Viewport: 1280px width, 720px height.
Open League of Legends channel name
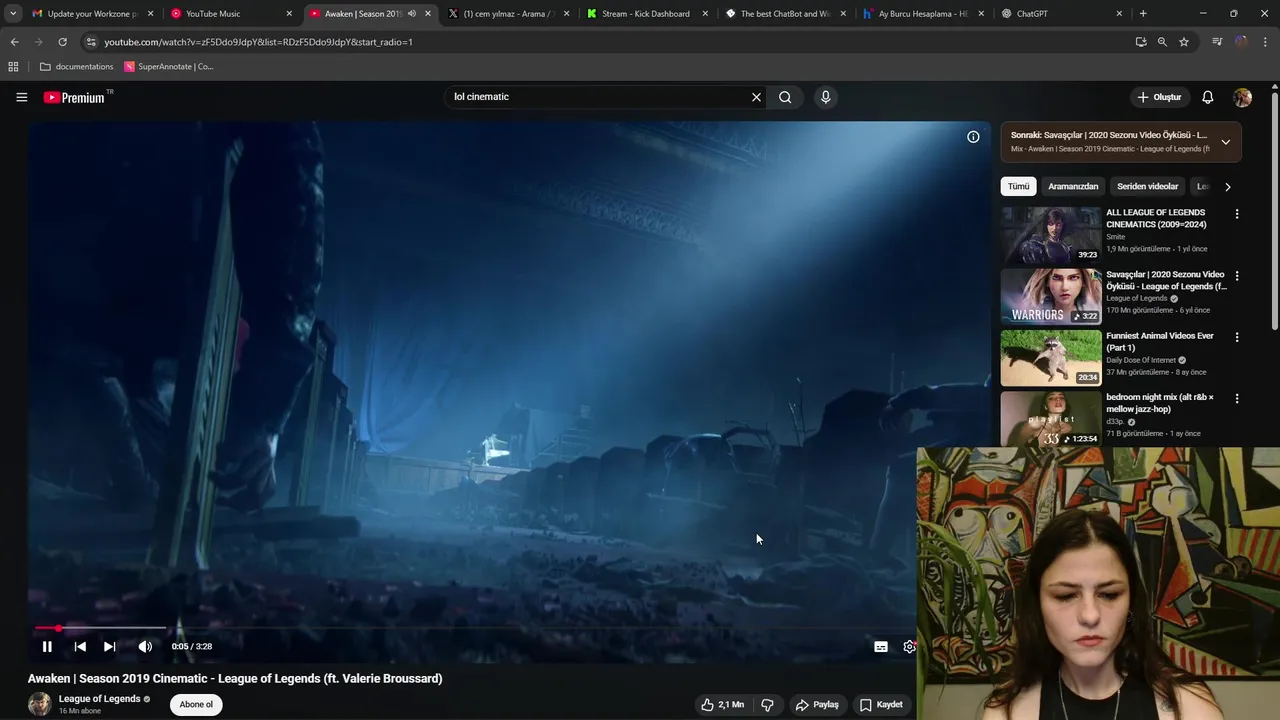pyautogui.click(x=99, y=699)
